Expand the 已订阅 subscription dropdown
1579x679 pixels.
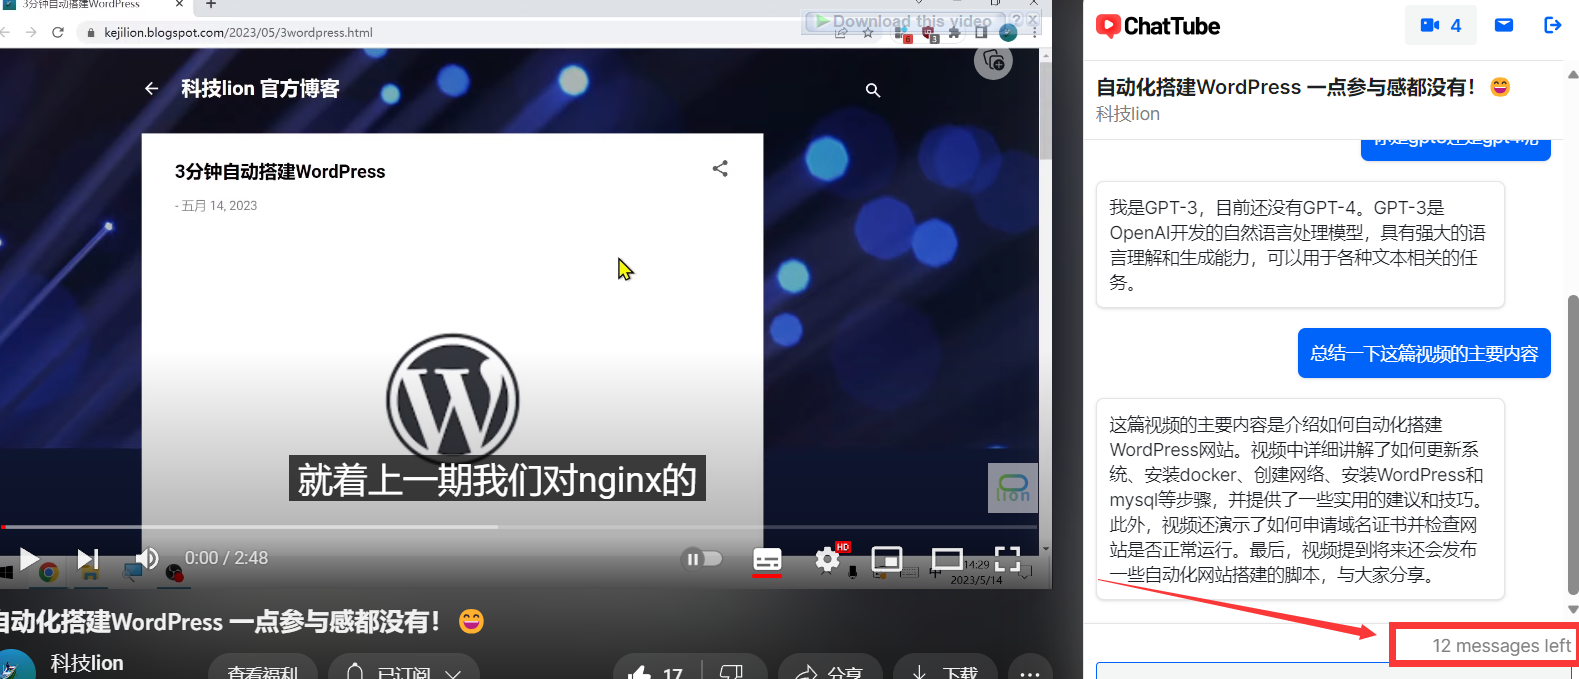(x=404, y=672)
